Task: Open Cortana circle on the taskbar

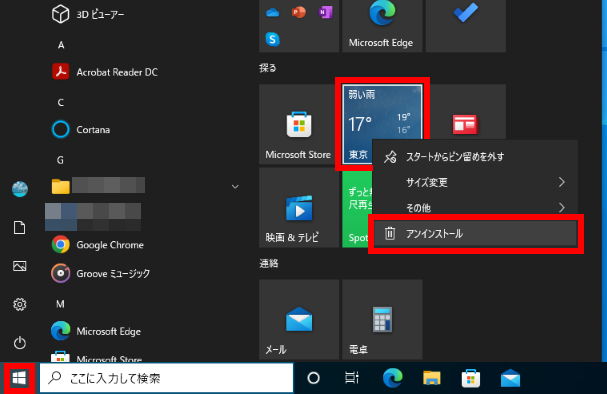Action: click(x=314, y=378)
